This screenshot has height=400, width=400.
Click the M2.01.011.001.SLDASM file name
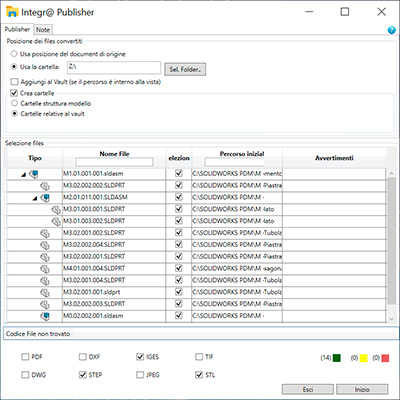pyautogui.click(x=95, y=197)
